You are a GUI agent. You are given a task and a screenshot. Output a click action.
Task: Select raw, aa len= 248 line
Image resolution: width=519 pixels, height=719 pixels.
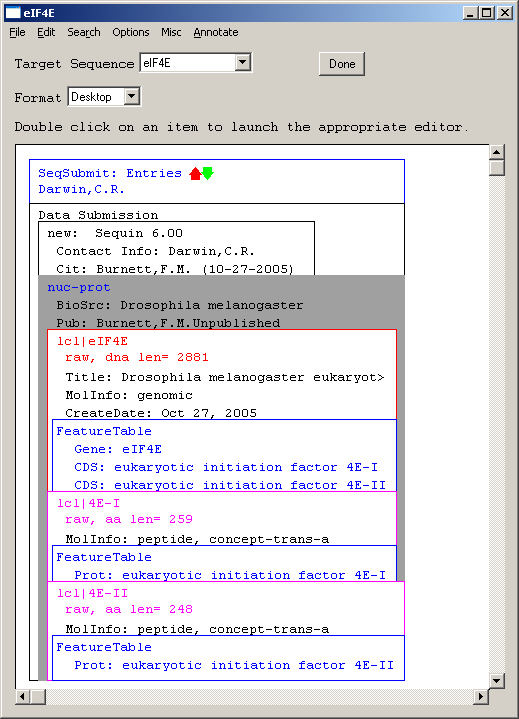(129, 609)
